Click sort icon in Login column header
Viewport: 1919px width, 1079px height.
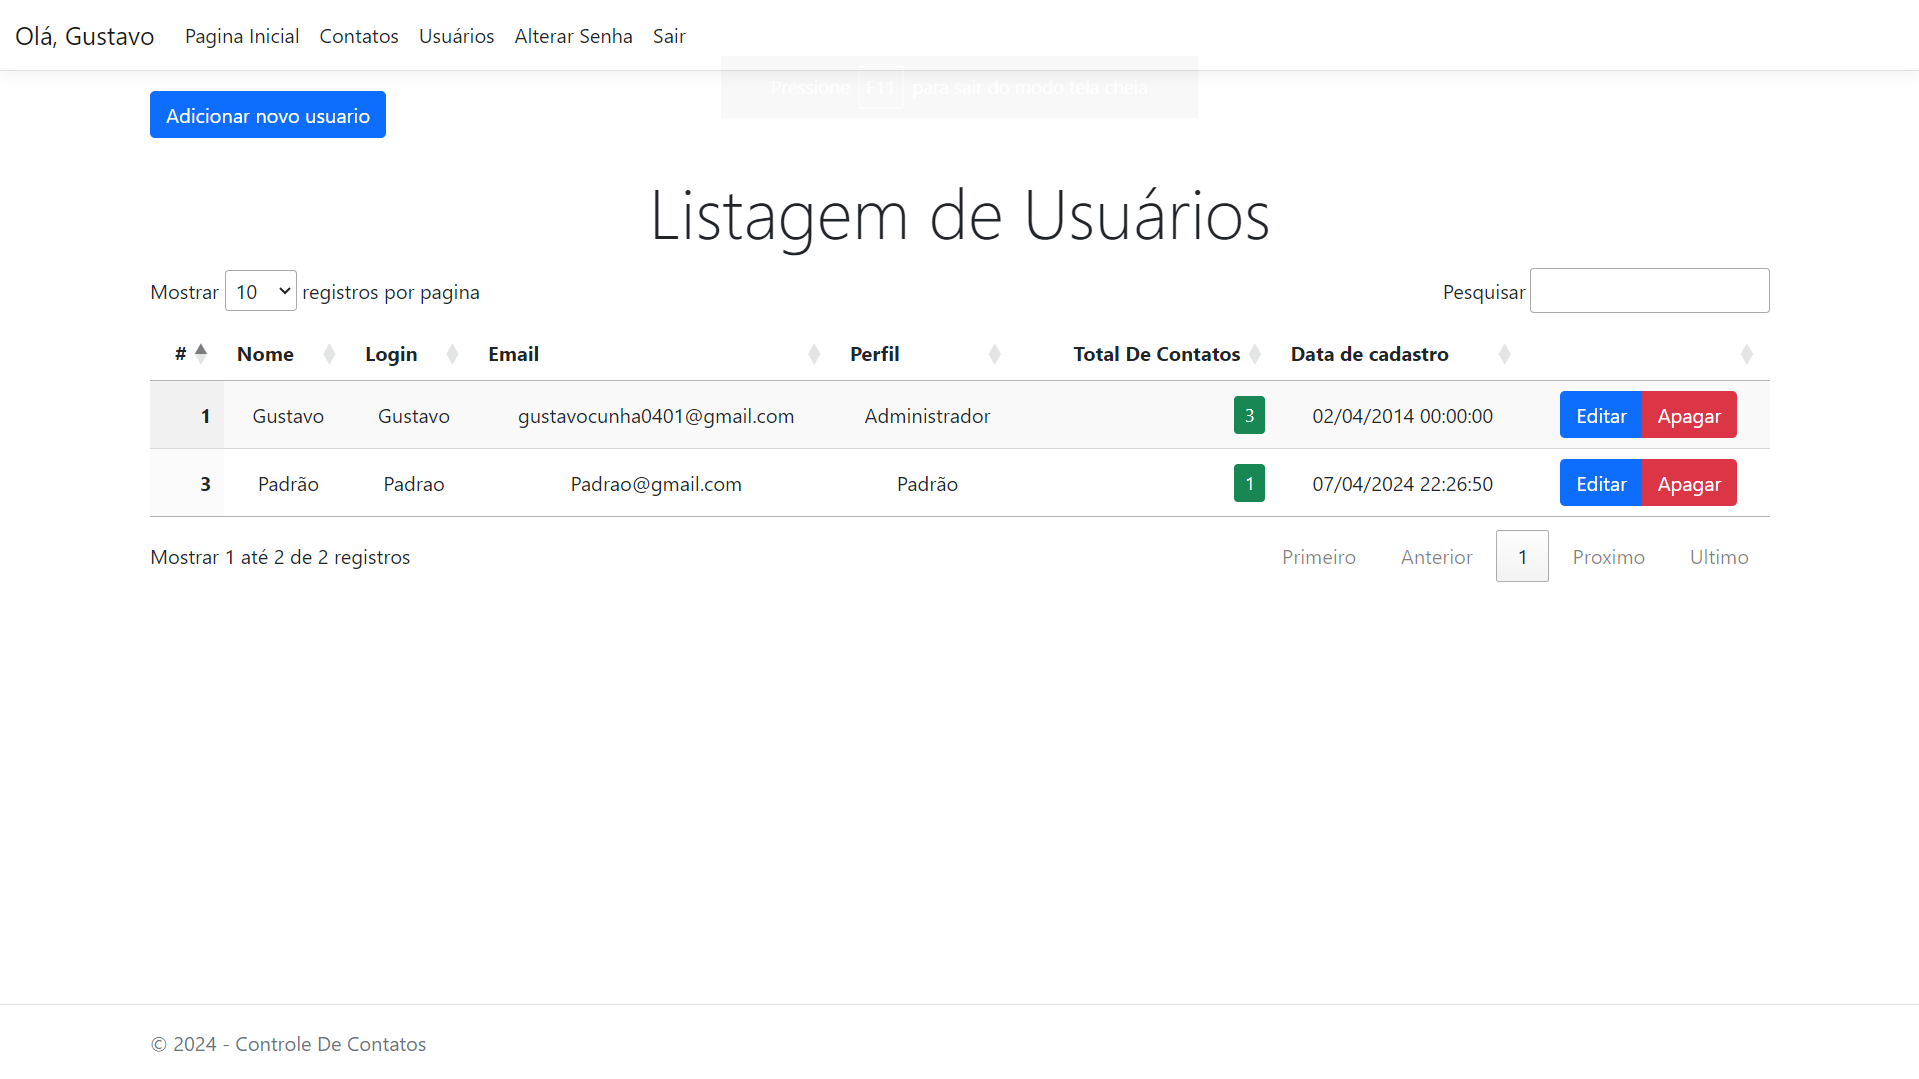pos(452,354)
